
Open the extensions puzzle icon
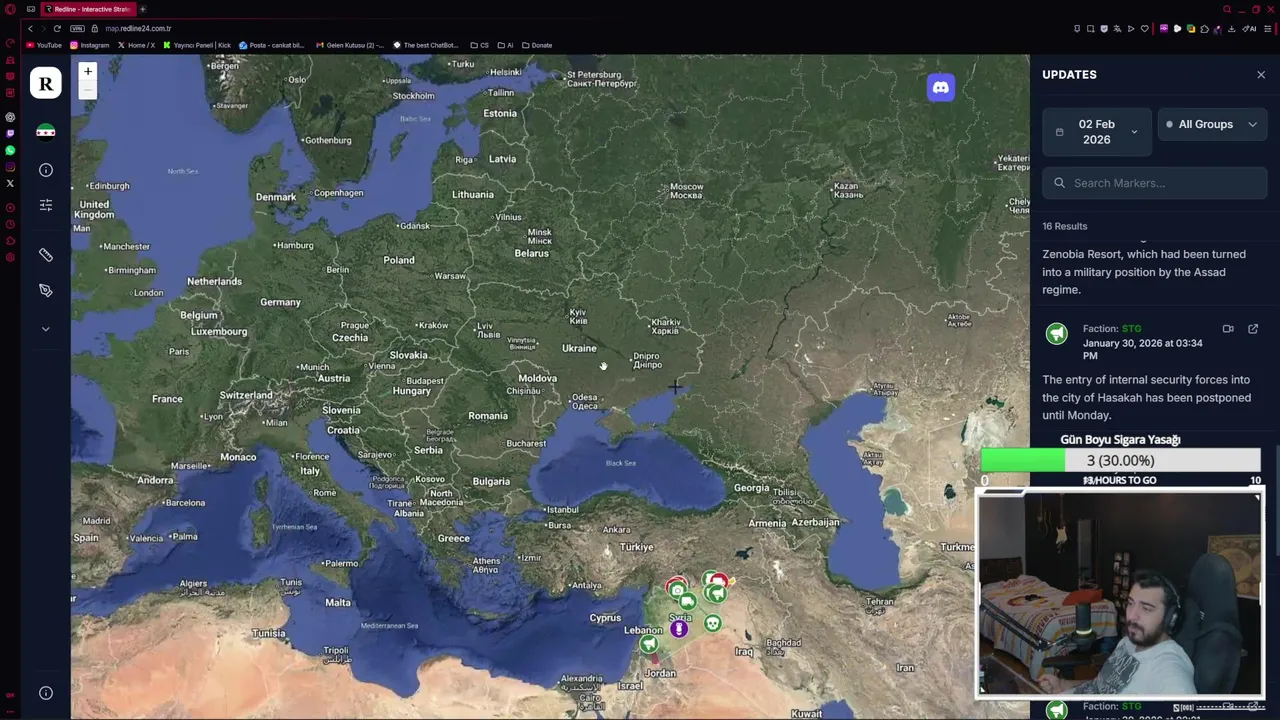click(x=1204, y=28)
